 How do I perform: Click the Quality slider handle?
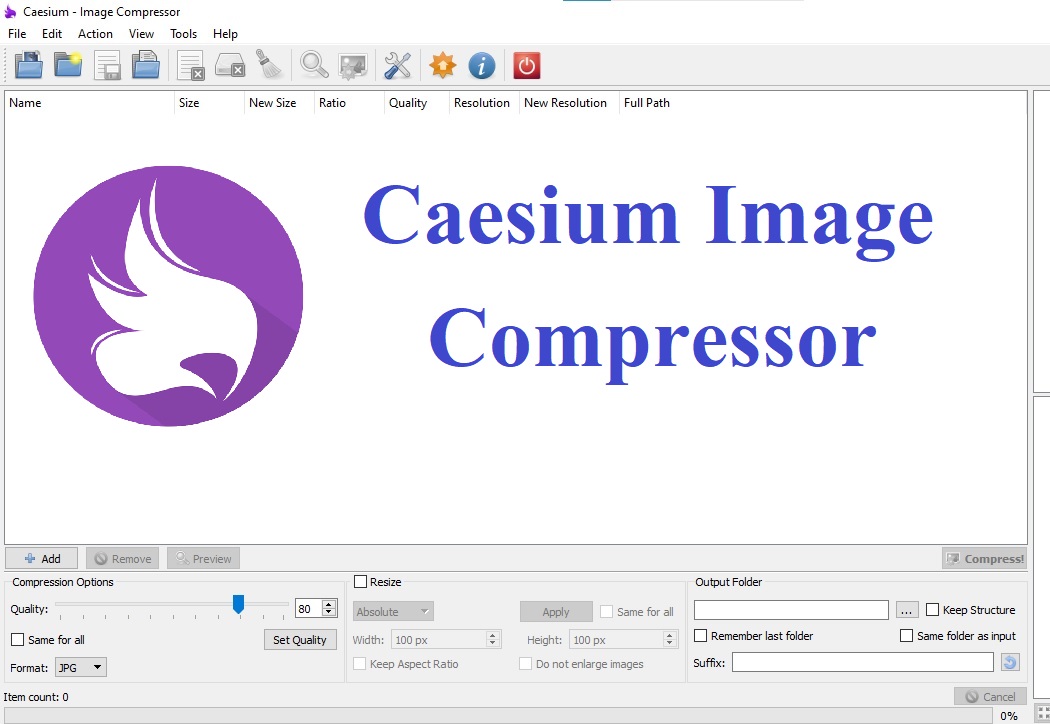point(238,604)
